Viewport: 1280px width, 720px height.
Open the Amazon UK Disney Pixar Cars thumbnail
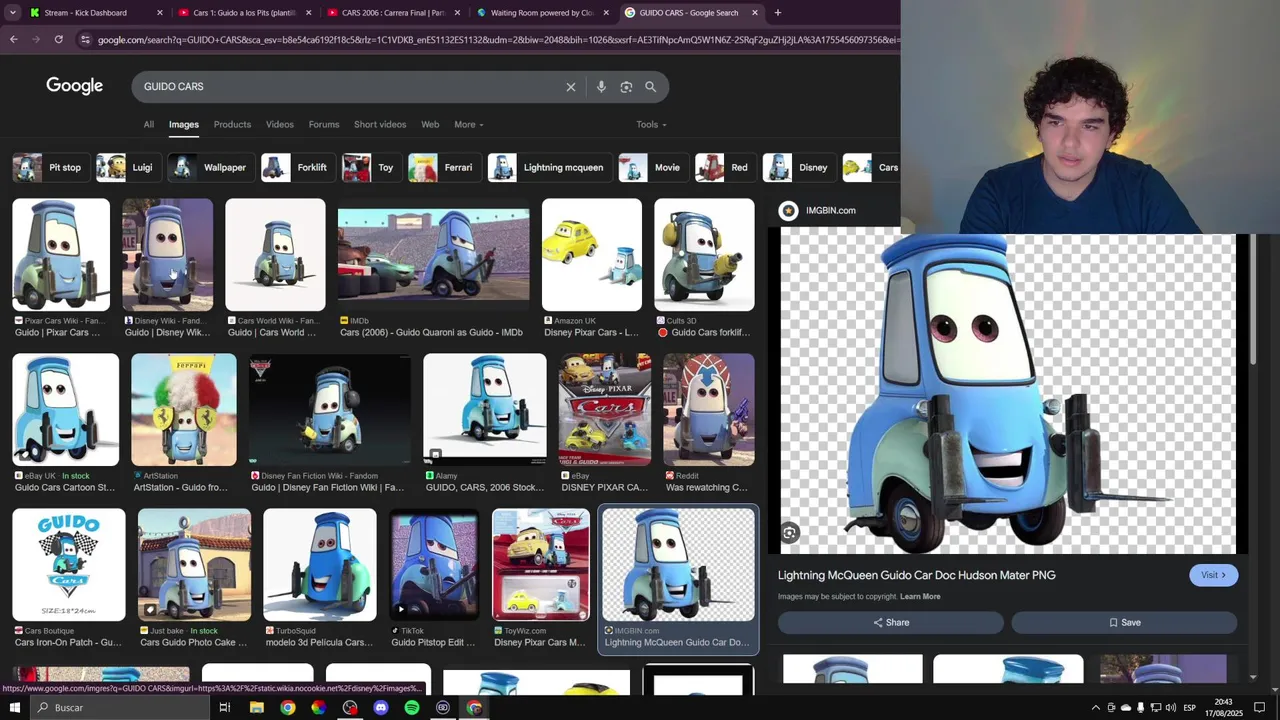coord(592,255)
